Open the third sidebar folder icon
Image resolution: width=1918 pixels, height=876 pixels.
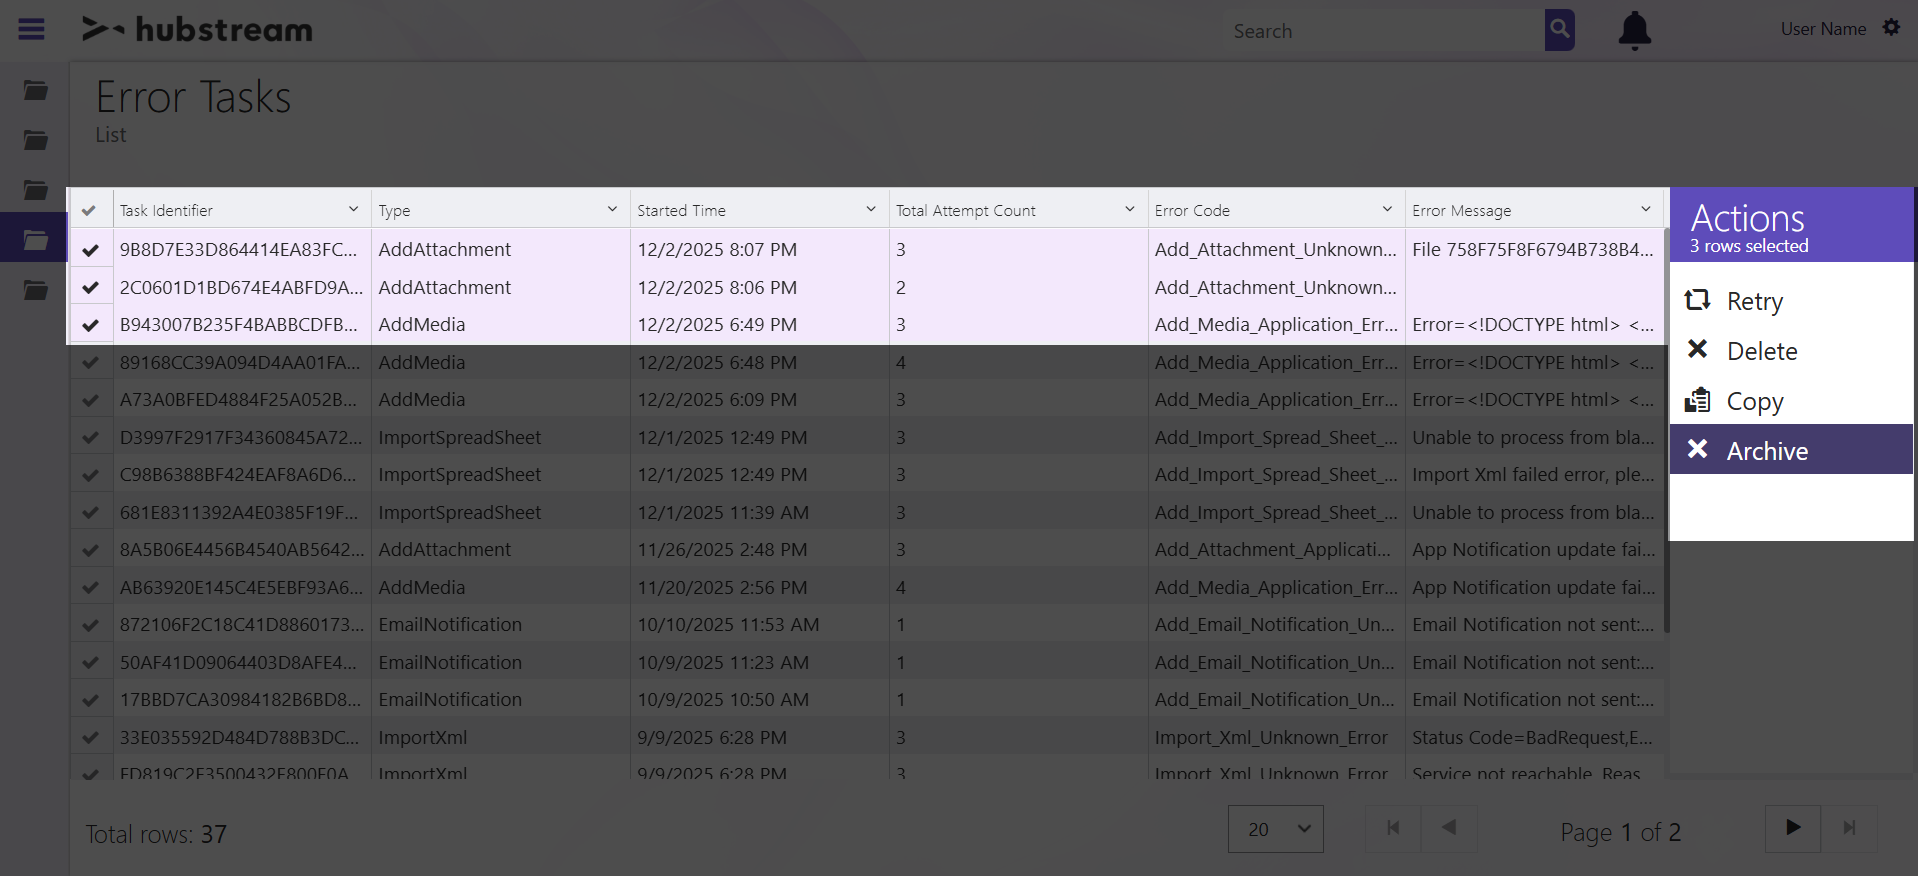(x=36, y=190)
